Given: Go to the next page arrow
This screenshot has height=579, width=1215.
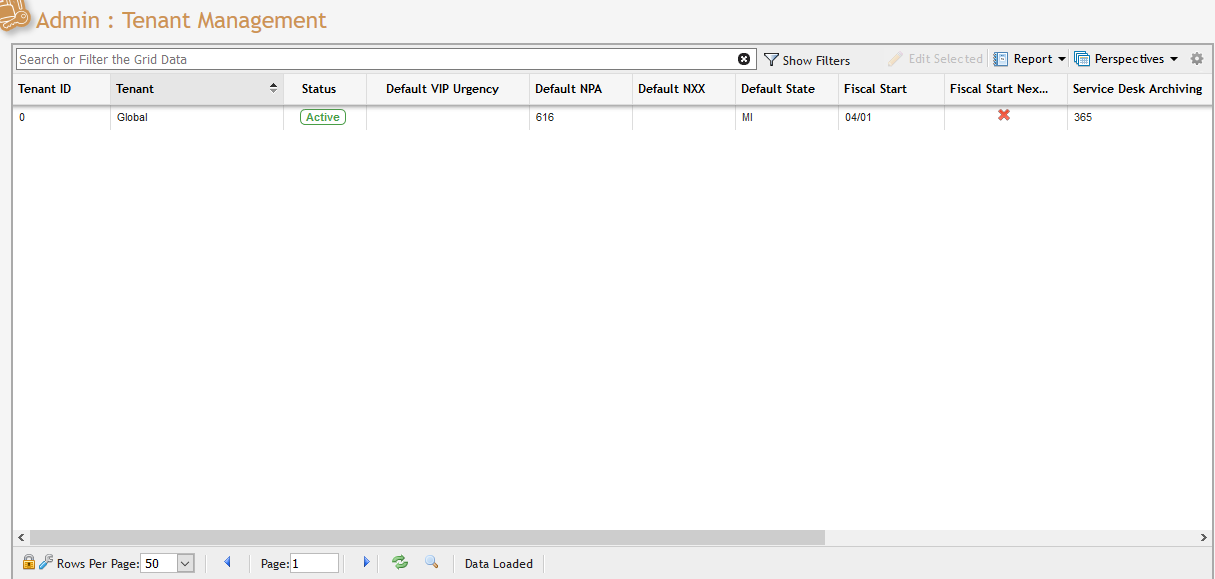Looking at the screenshot, I should (x=366, y=563).
